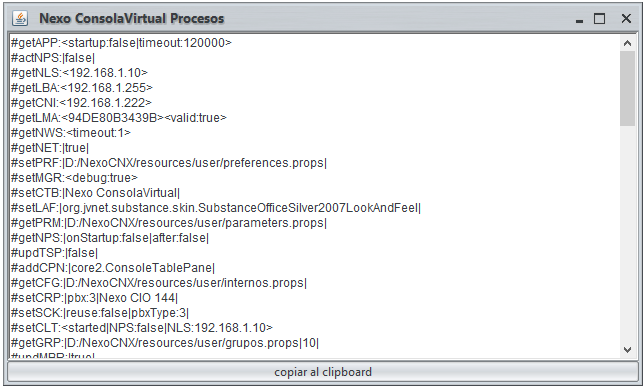
Task: Click the #setCRP Nexo CIO 144 line
Action: (x=94, y=298)
